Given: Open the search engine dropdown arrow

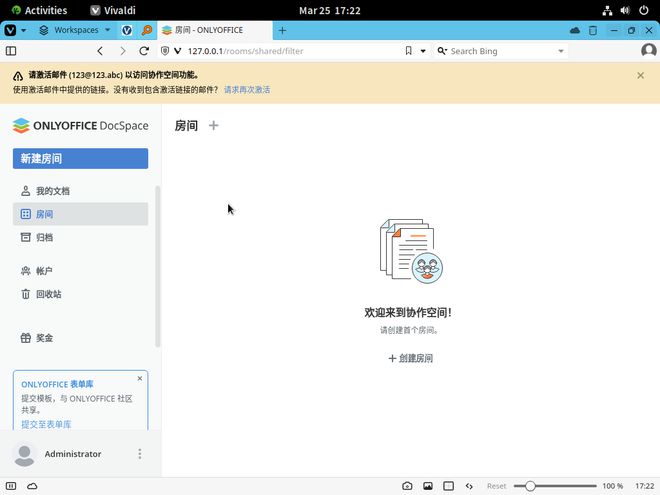Looking at the screenshot, I should click(560, 51).
